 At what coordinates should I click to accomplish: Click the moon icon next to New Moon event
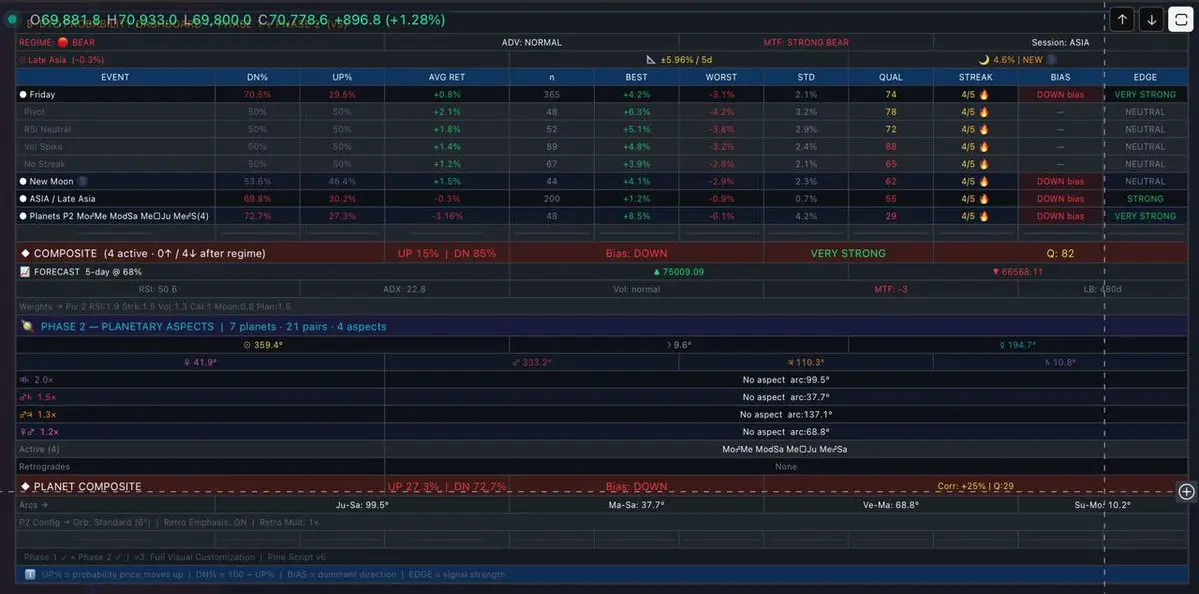coord(83,182)
